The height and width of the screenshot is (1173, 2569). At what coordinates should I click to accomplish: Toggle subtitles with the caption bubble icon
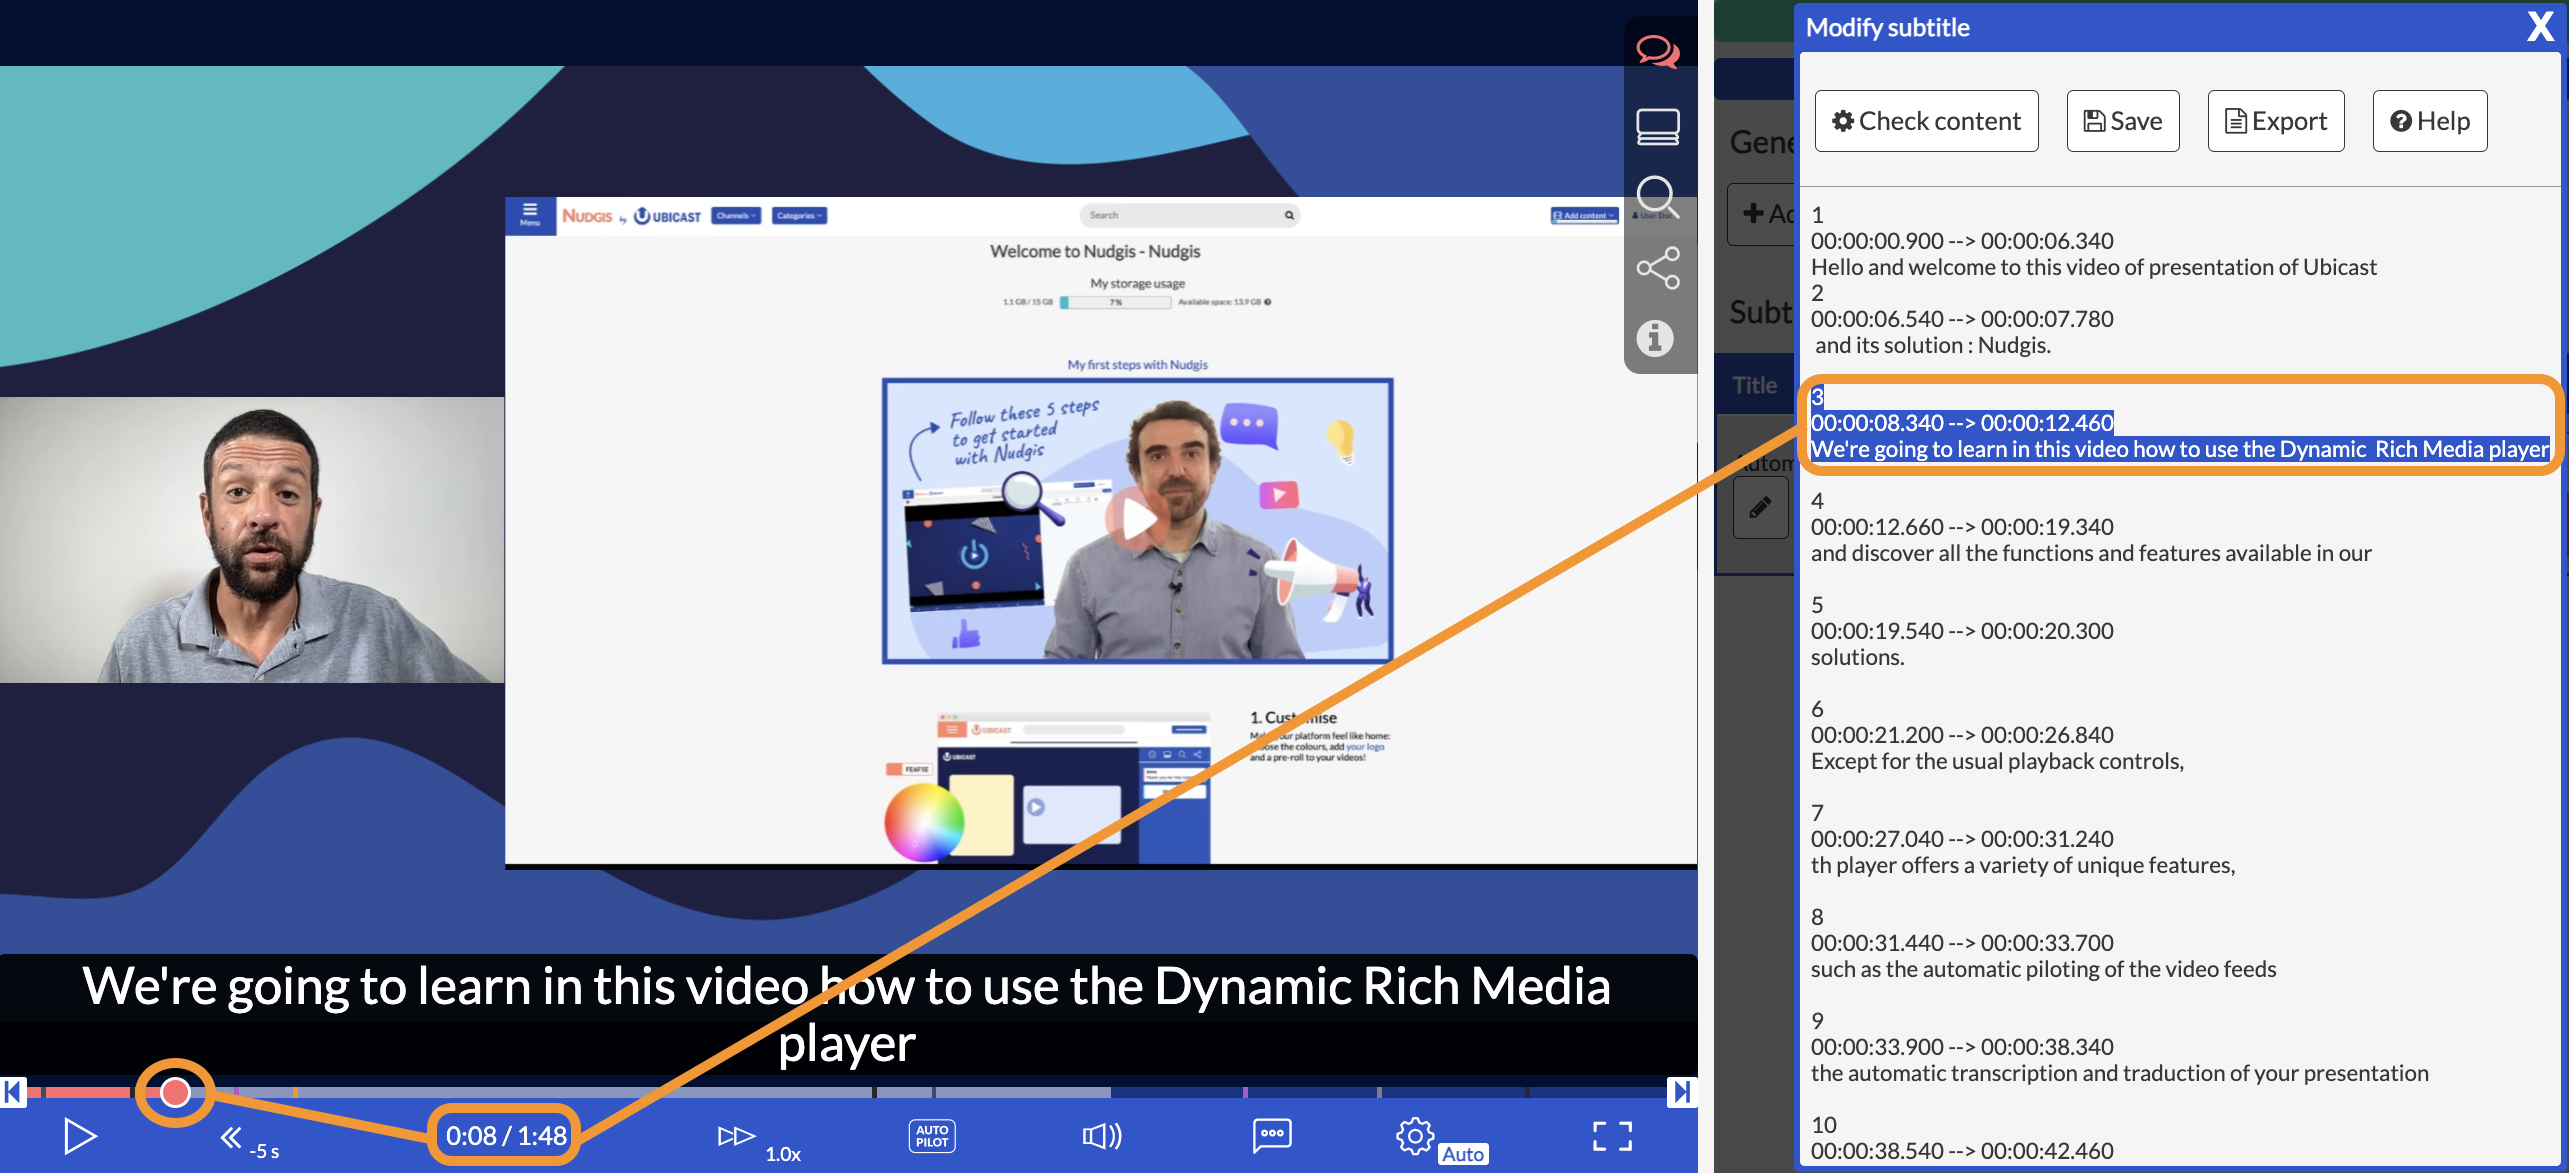click(1271, 1135)
